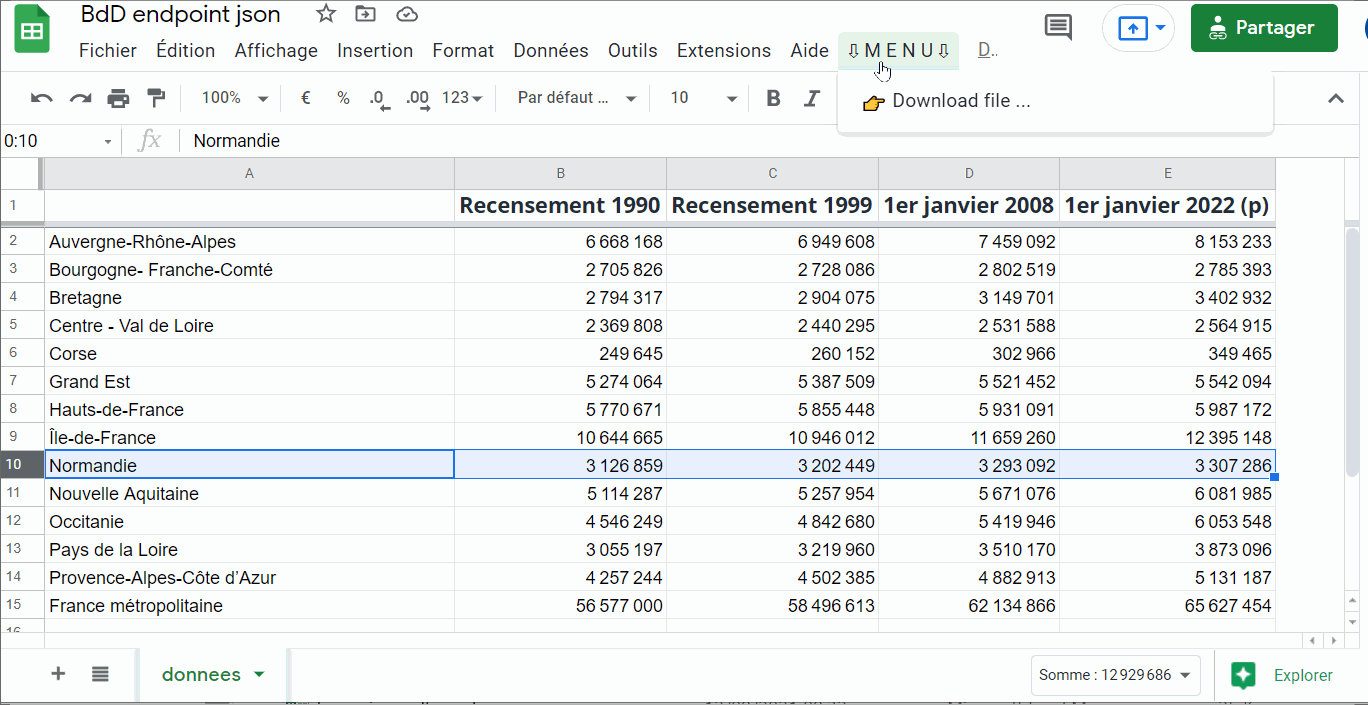Viewport: 1368px width, 705px height.
Task: Open the Explorer star icon
Action: [1243, 675]
